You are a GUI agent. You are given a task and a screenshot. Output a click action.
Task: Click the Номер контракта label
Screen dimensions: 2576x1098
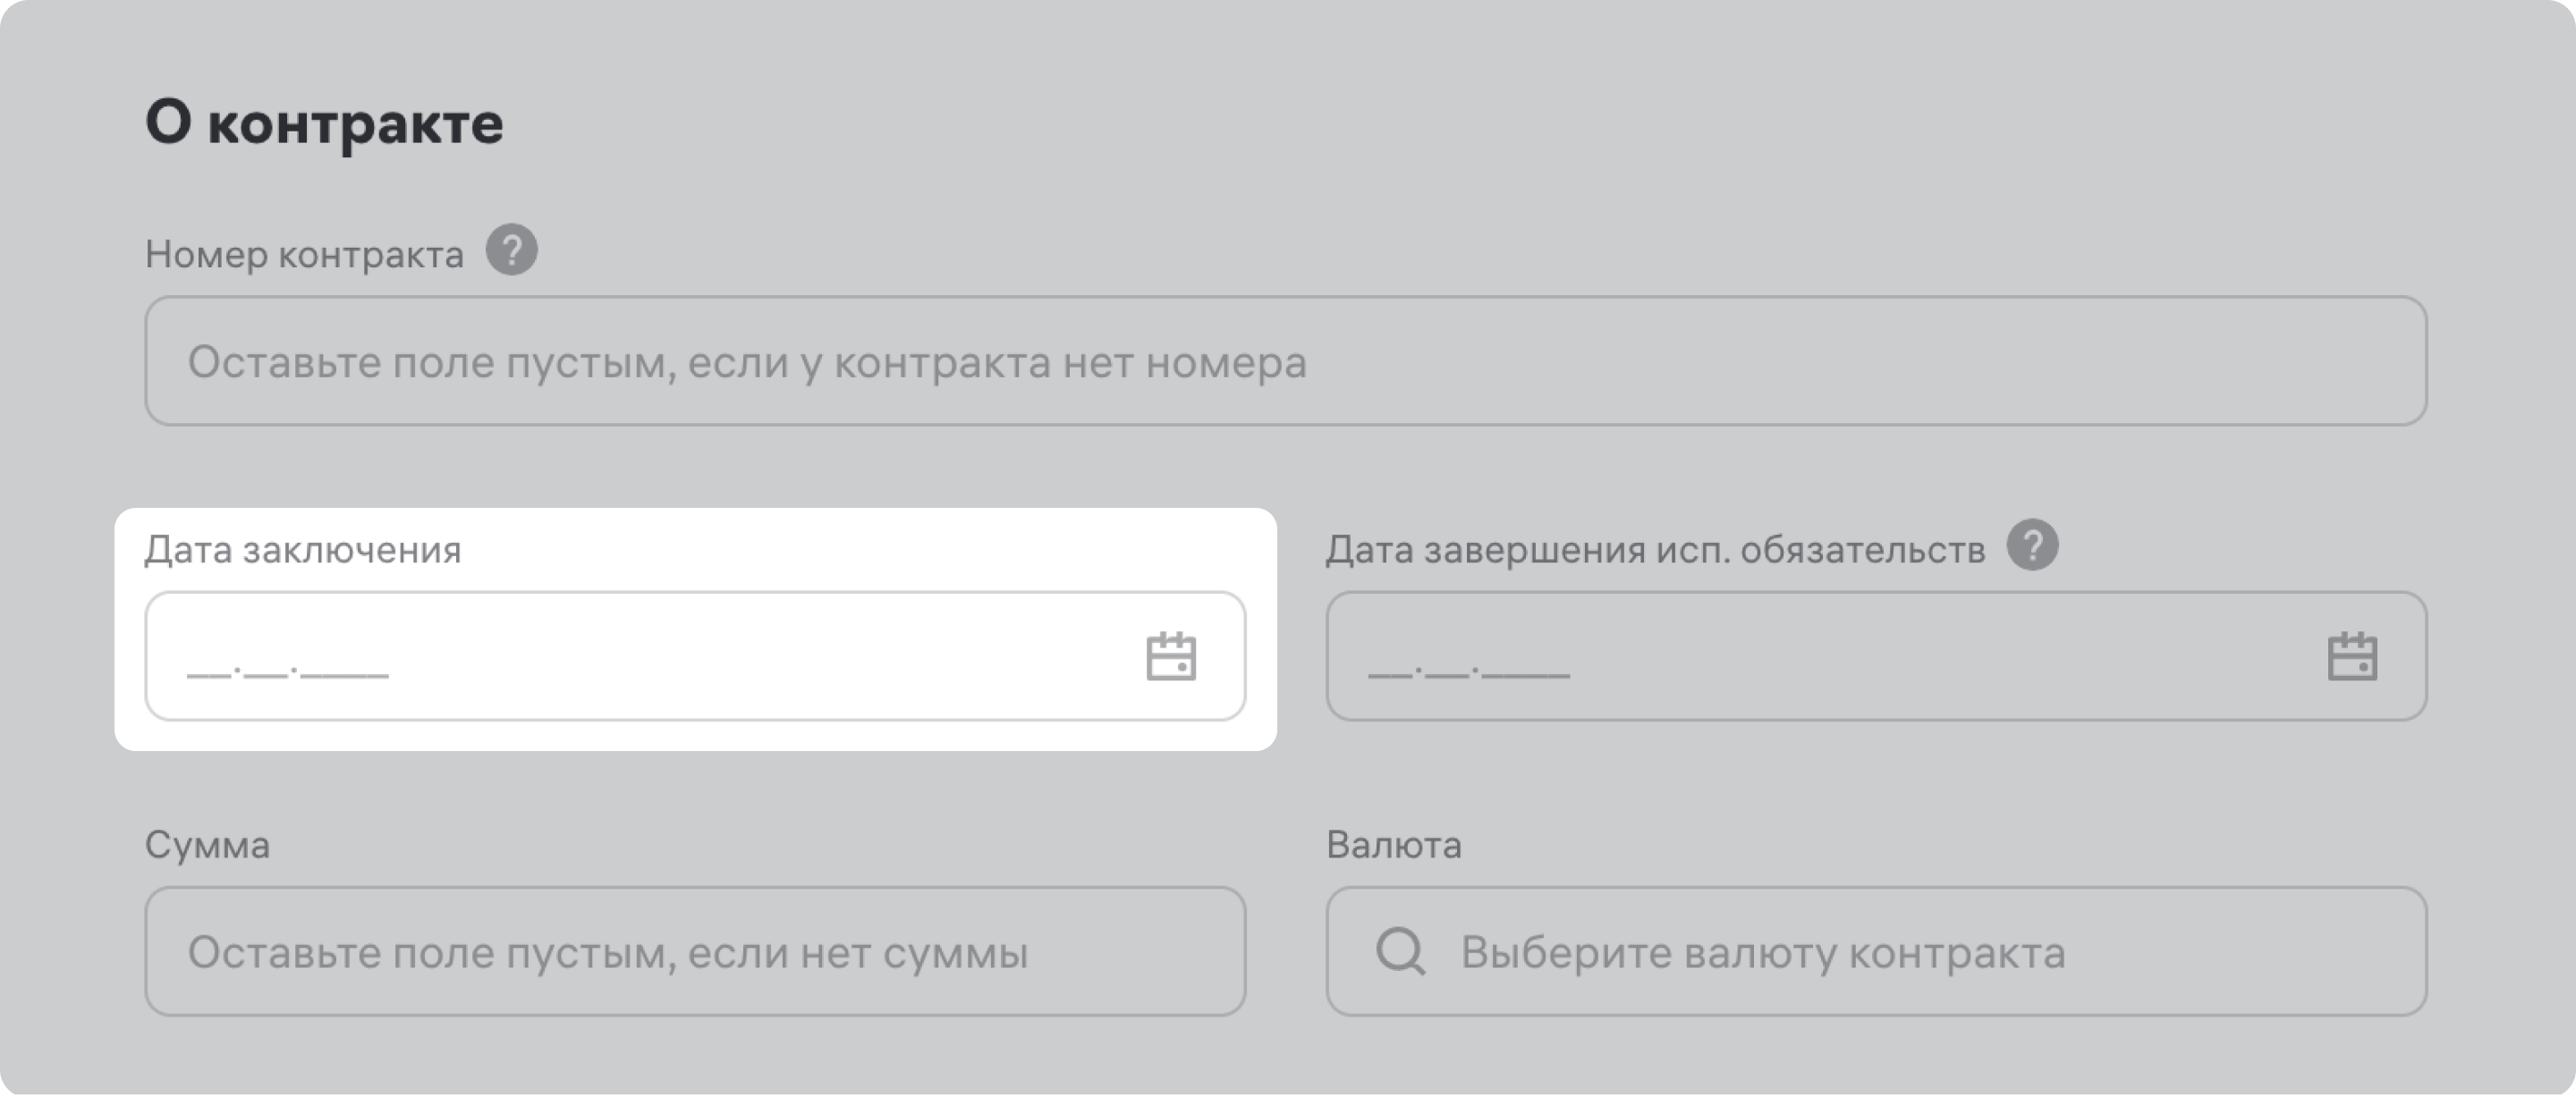click(304, 254)
